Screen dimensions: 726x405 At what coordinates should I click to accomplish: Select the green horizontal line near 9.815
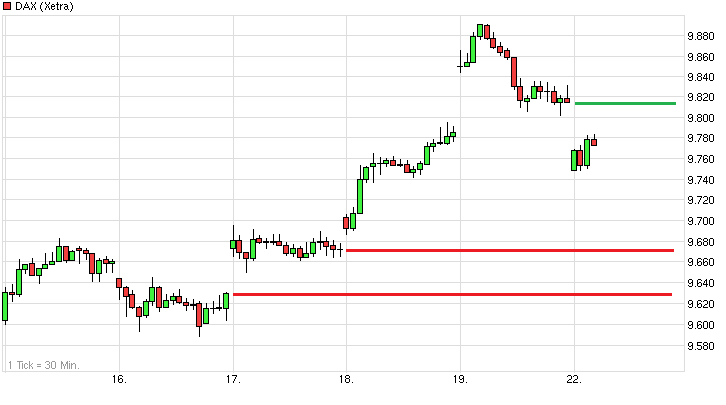624,103
